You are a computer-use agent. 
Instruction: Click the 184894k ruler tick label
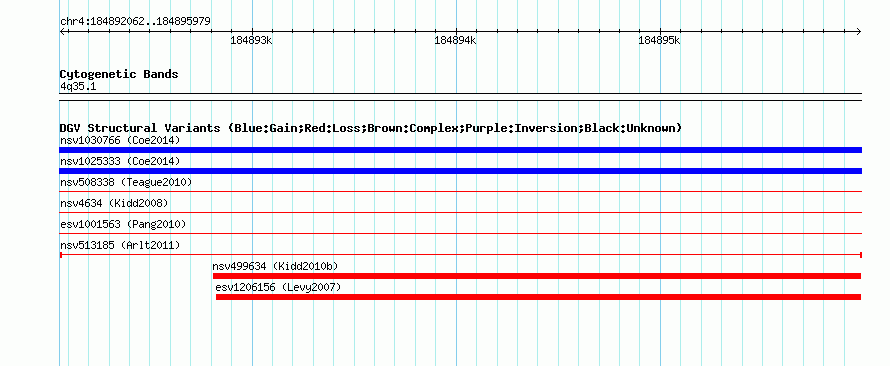[455, 40]
